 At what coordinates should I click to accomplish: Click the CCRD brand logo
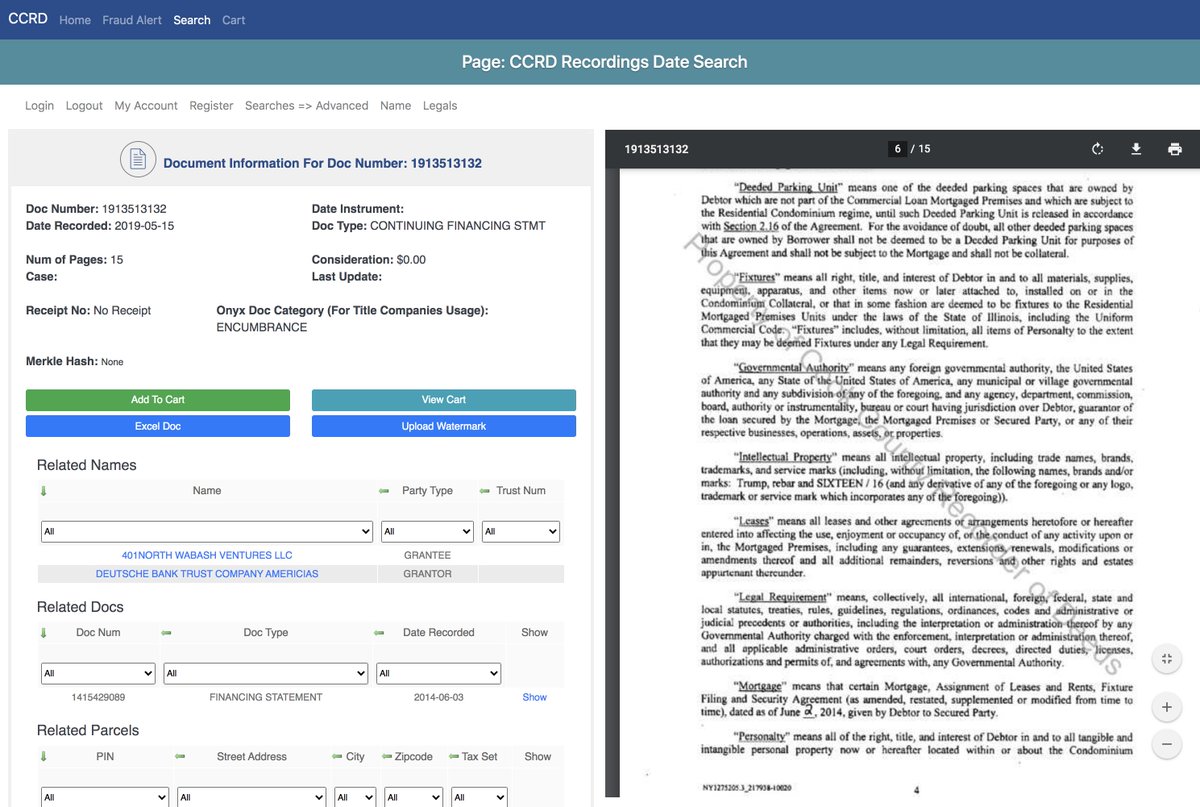(x=28, y=19)
